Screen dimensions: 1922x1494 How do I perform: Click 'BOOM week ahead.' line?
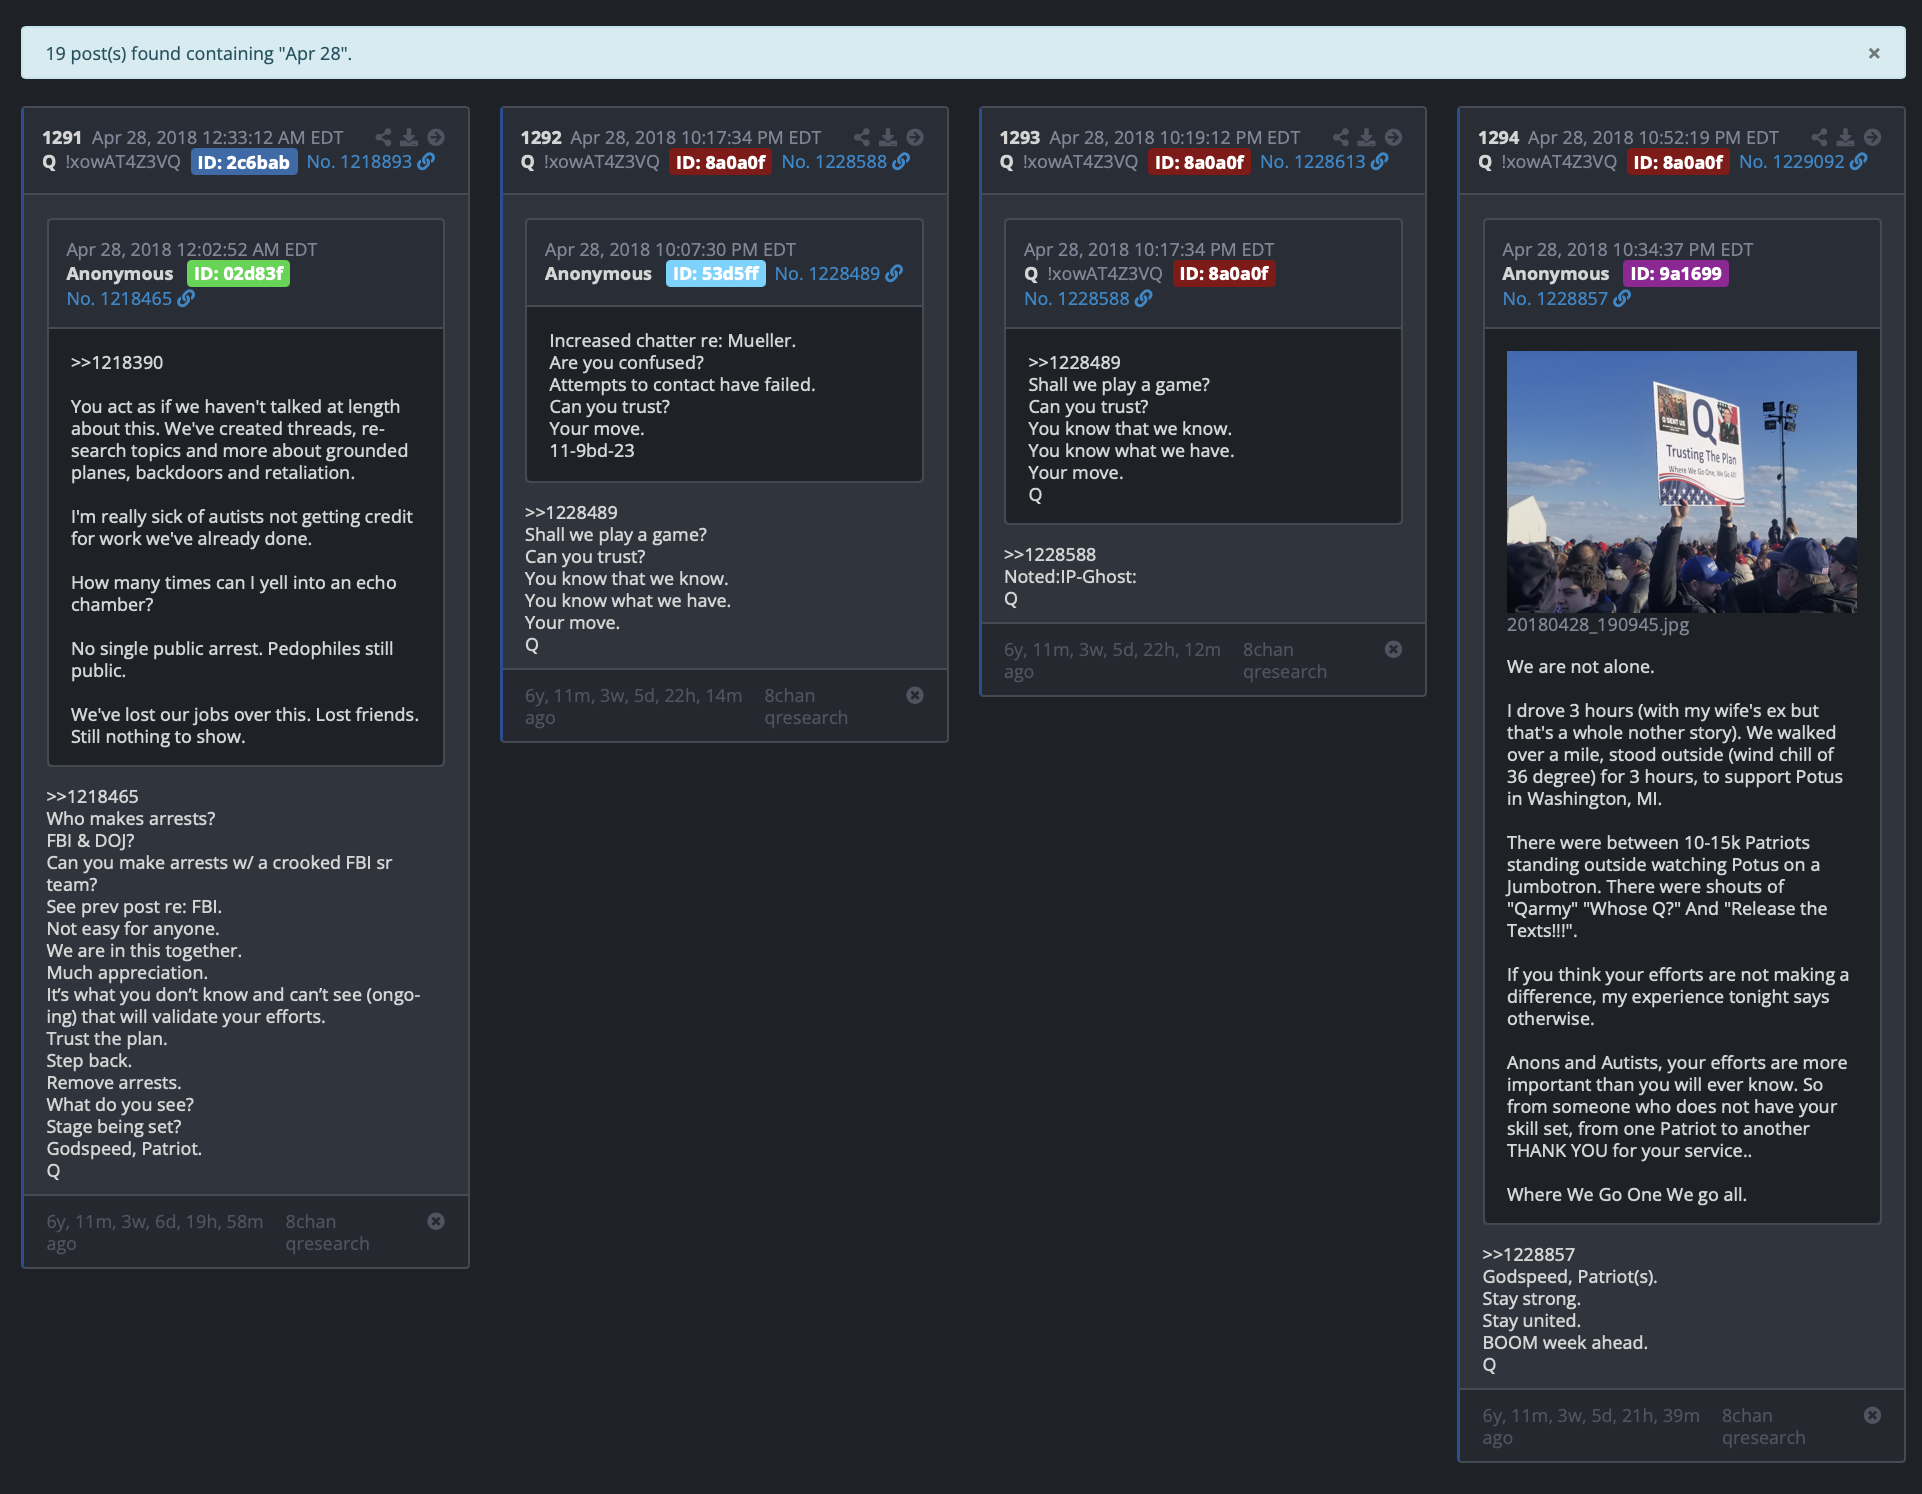coord(1565,1343)
